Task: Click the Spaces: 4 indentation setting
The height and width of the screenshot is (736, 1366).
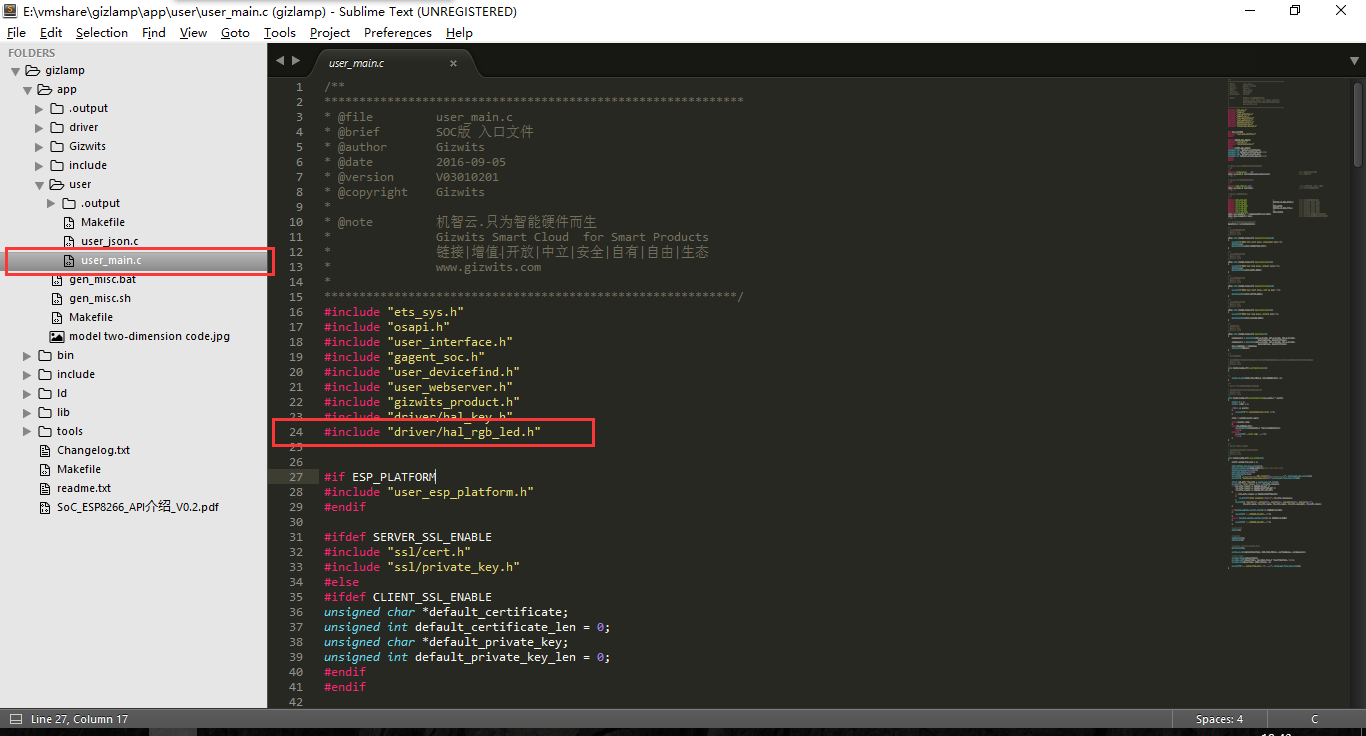Action: (1219, 719)
